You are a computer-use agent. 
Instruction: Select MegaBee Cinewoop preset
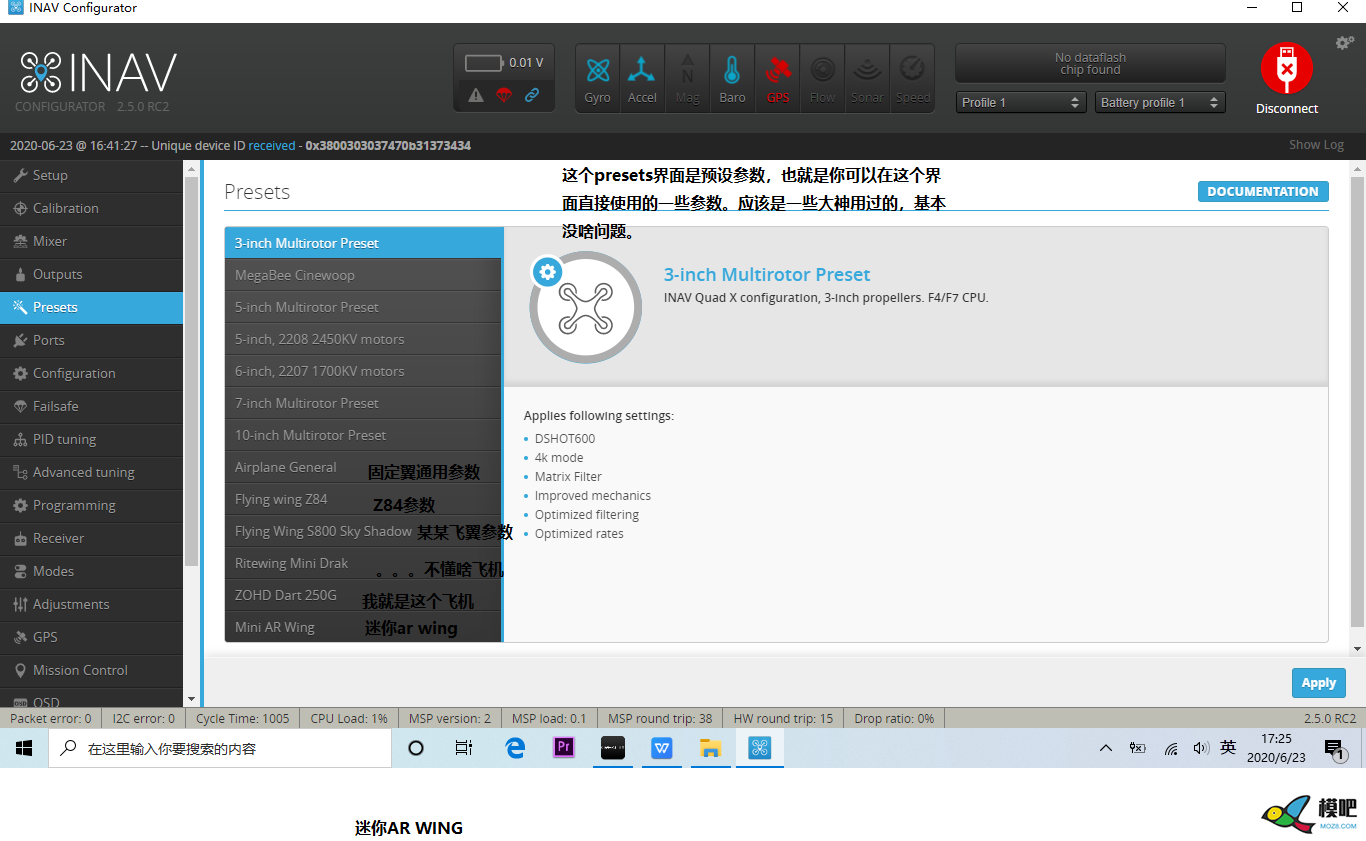coord(363,275)
